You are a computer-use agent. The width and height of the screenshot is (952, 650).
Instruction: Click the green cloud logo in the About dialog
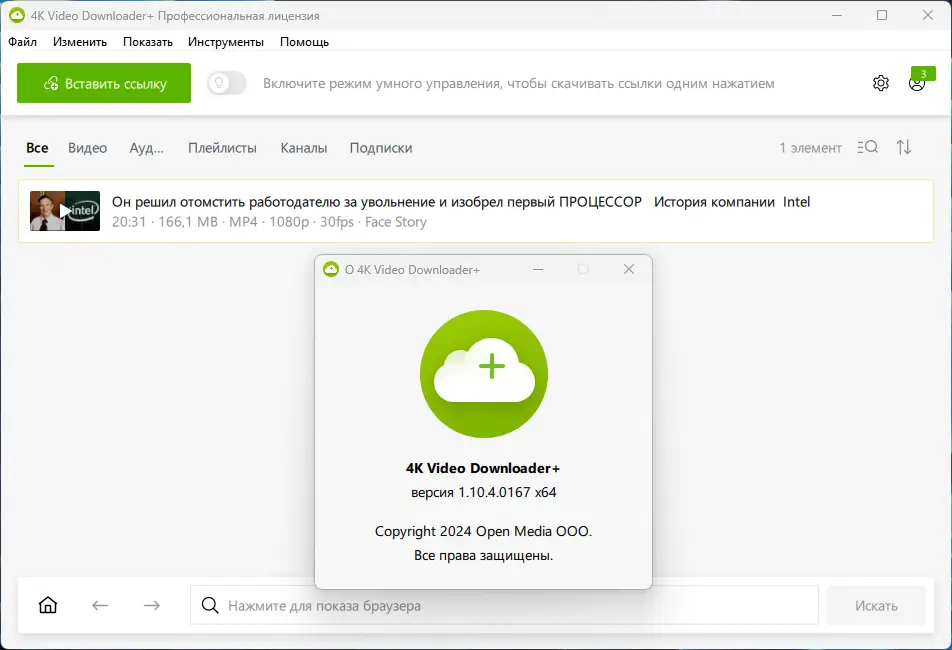click(x=483, y=374)
